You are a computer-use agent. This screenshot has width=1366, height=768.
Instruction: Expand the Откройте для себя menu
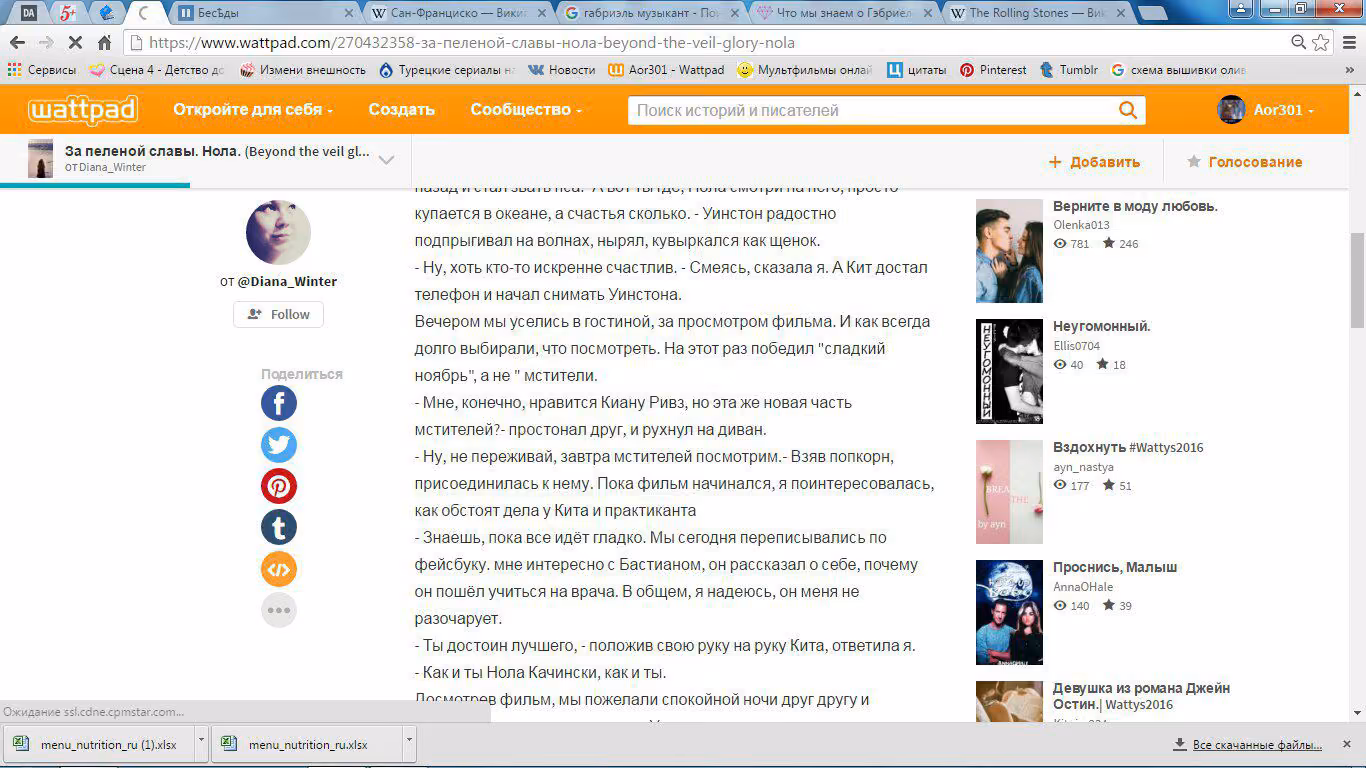[x=253, y=110]
